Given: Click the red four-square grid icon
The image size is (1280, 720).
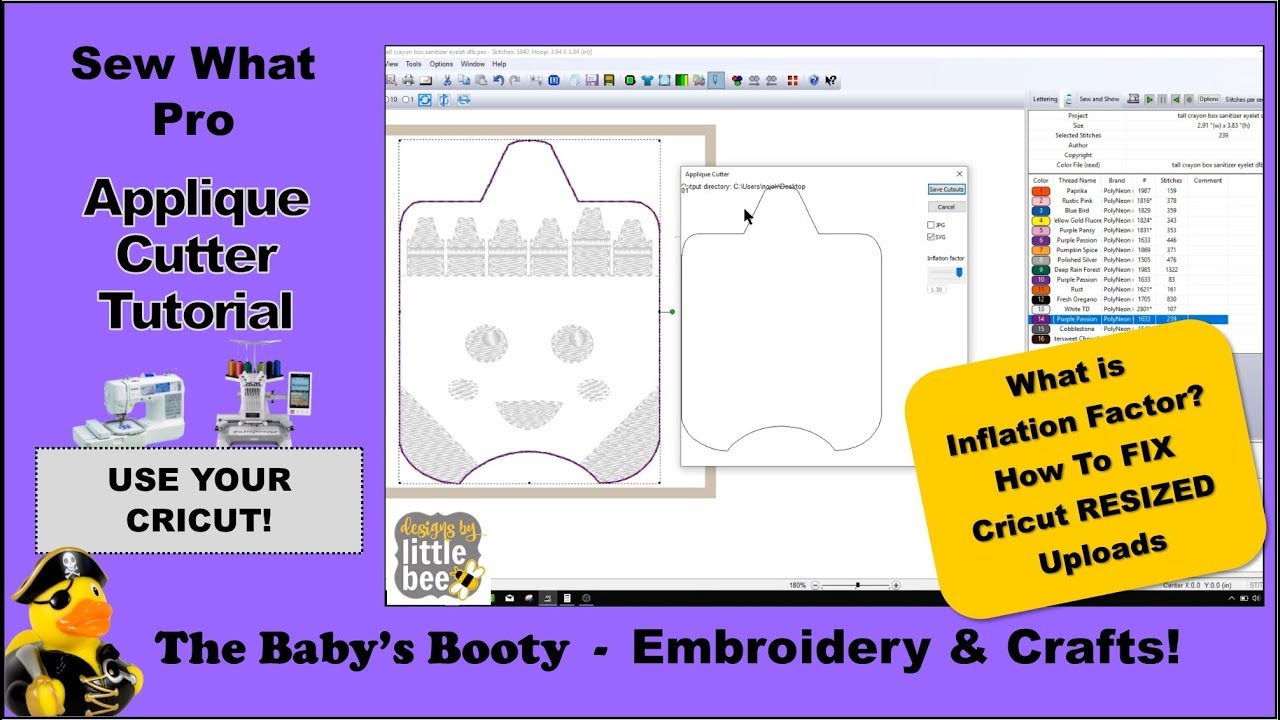Looking at the screenshot, I should pyautogui.click(x=792, y=80).
